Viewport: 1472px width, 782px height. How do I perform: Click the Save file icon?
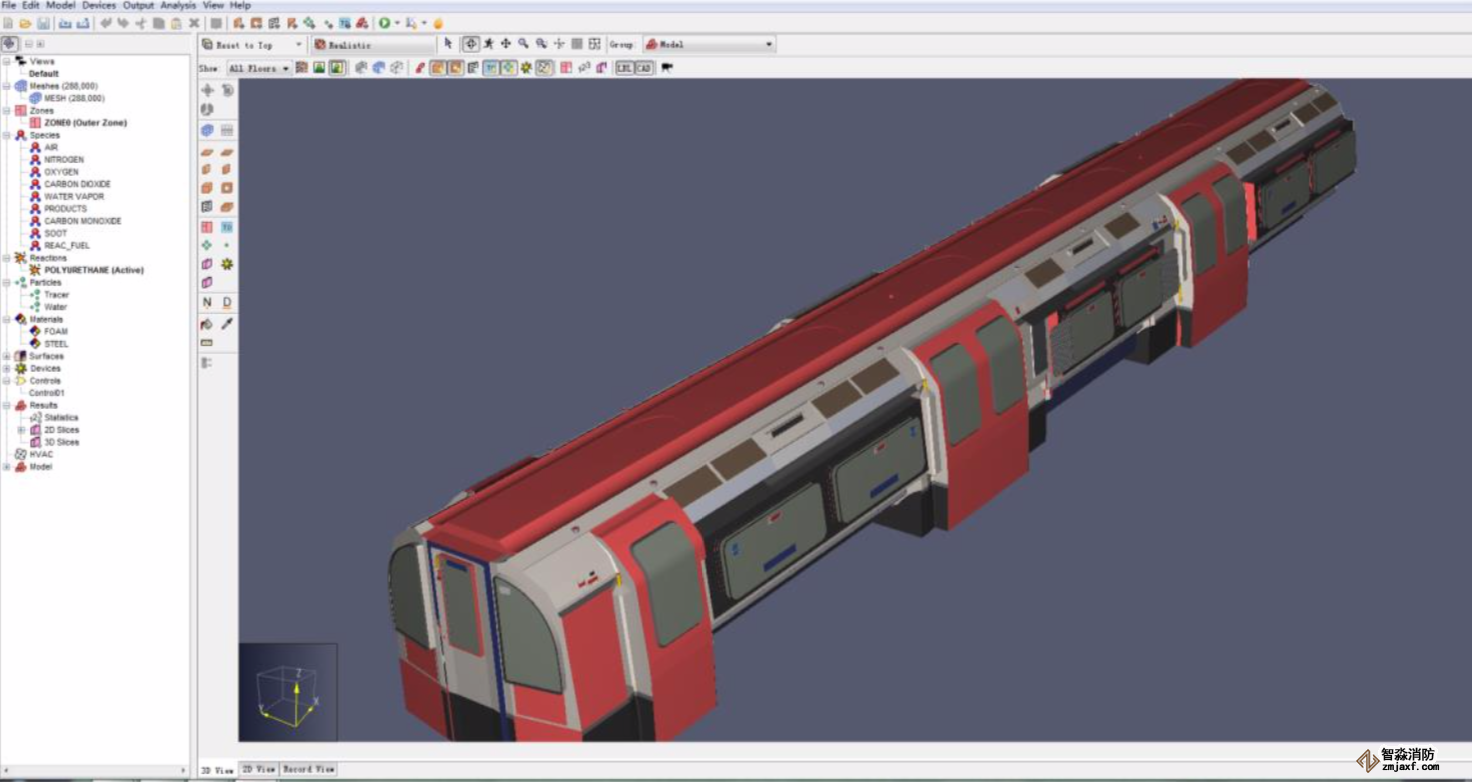pos(43,23)
